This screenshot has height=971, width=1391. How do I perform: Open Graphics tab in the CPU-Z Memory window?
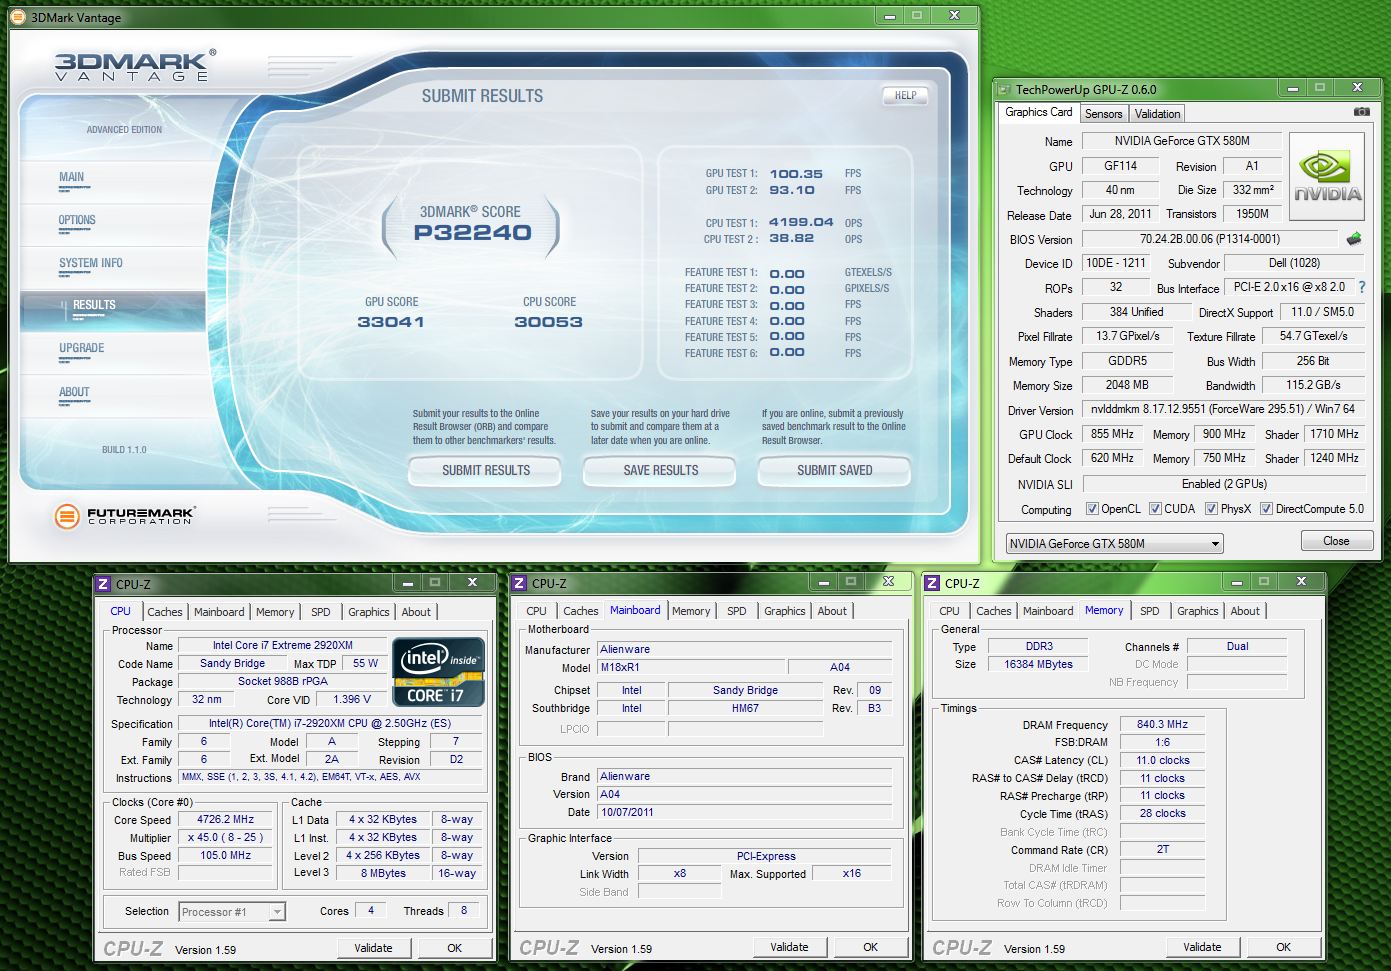coord(1197,611)
